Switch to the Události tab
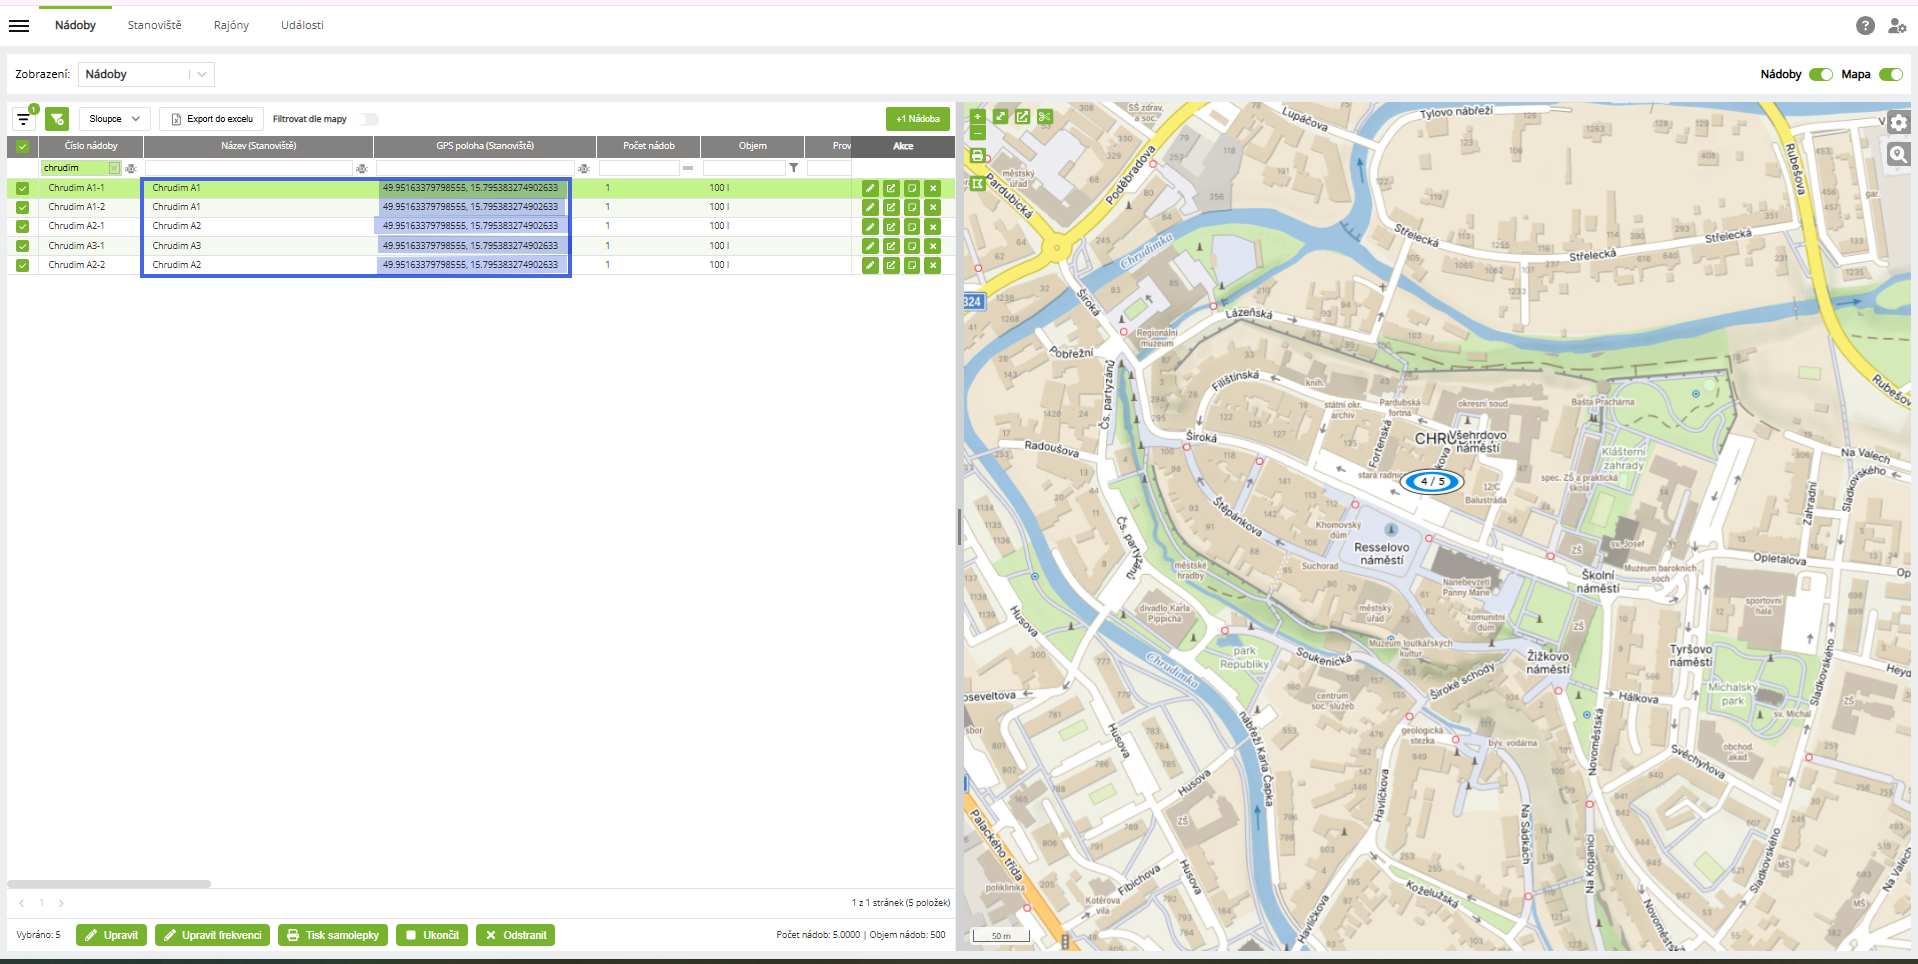 [x=302, y=26]
